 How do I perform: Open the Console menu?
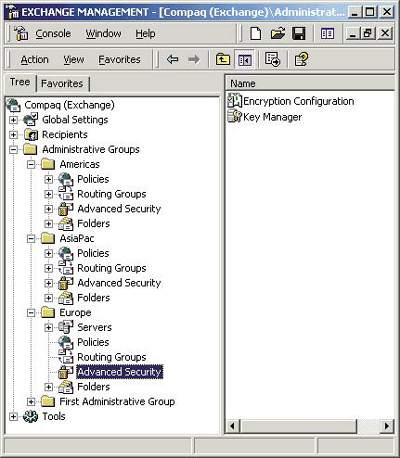(53, 34)
